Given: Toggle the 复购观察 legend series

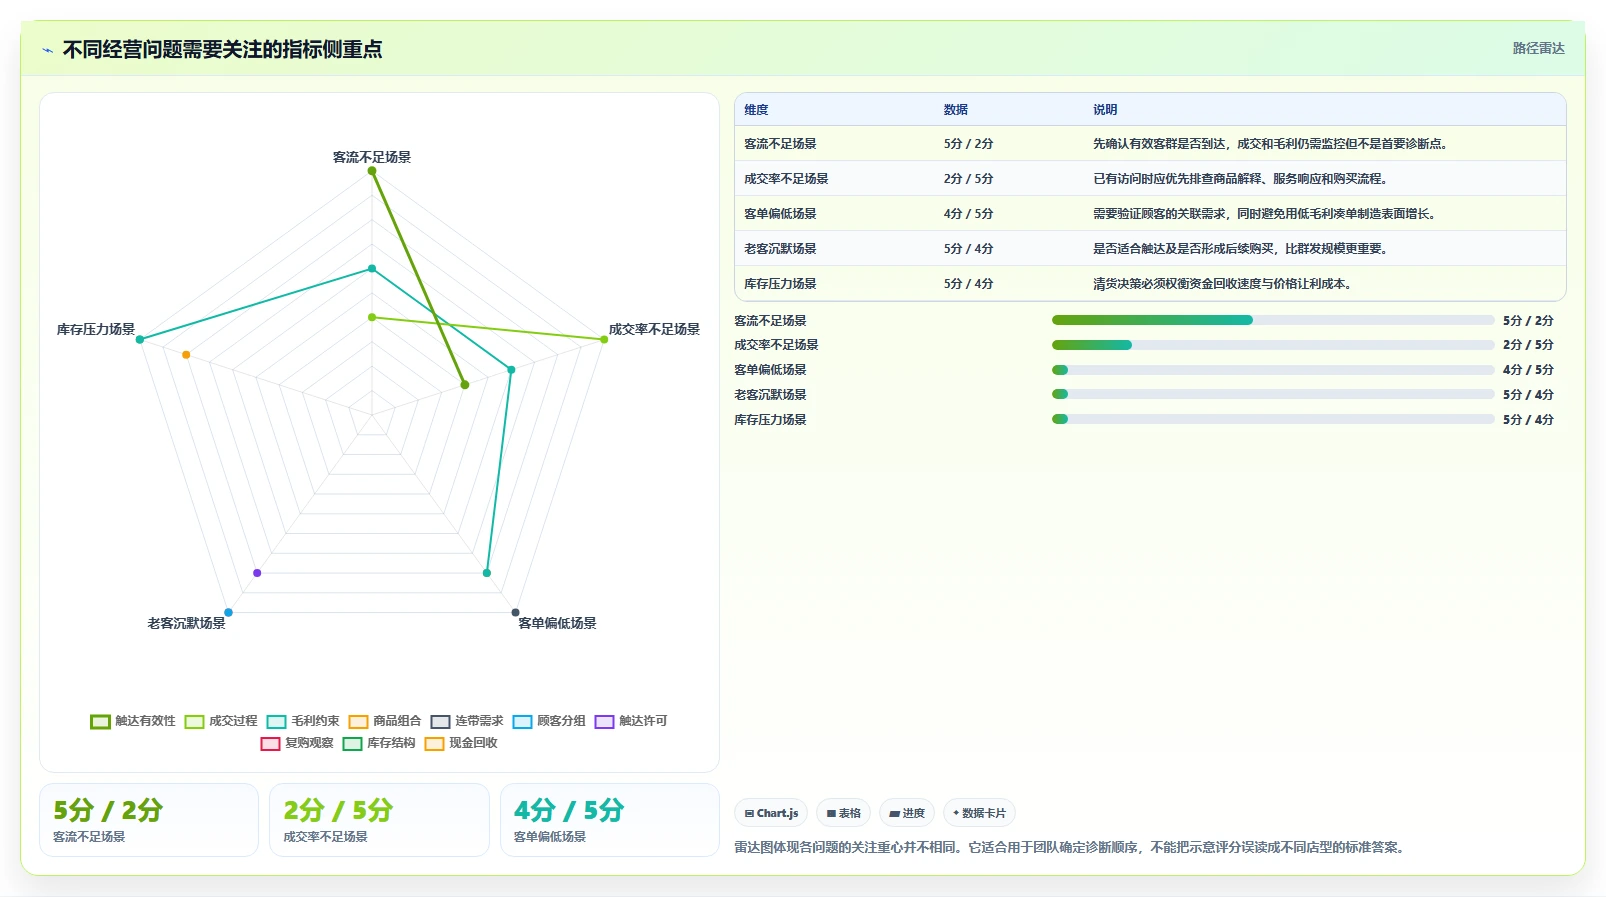Looking at the screenshot, I should (x=296, y=743).
